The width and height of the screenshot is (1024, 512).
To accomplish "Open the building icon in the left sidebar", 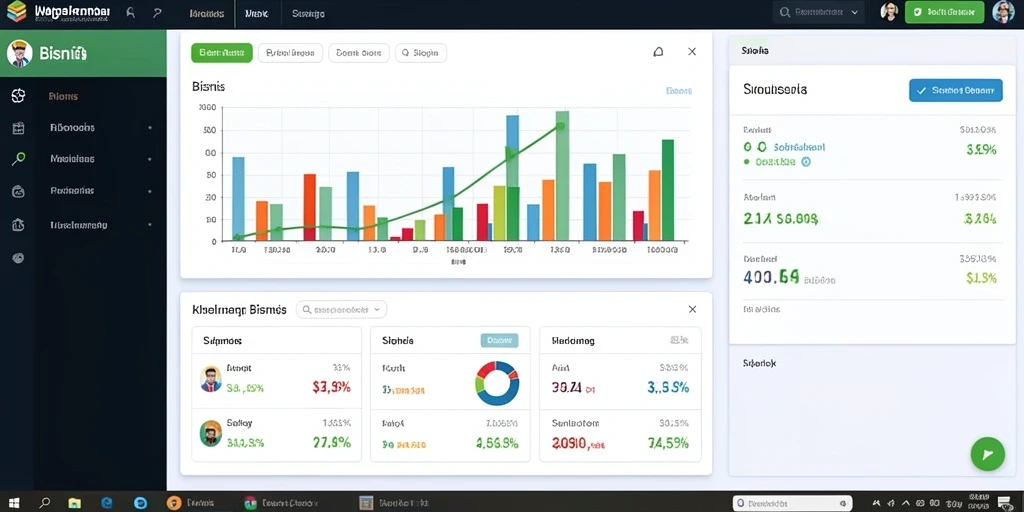I will (18, 225).
